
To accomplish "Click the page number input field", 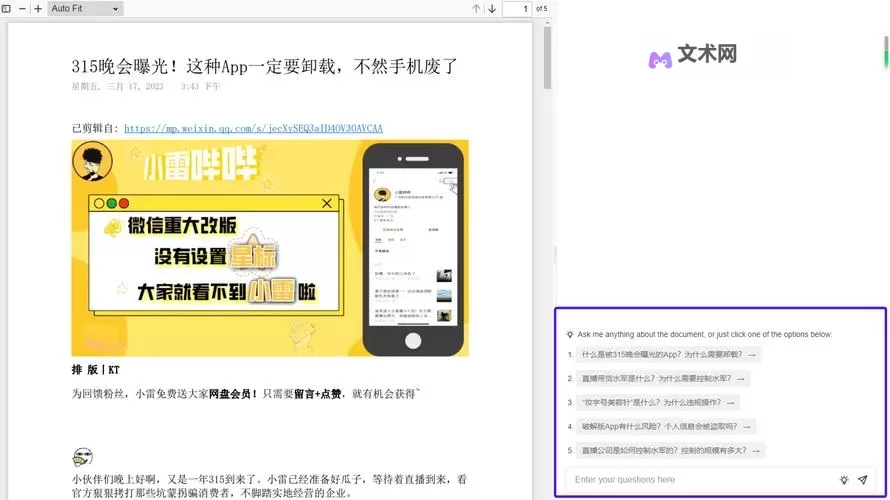I will [x=517, y=9].
